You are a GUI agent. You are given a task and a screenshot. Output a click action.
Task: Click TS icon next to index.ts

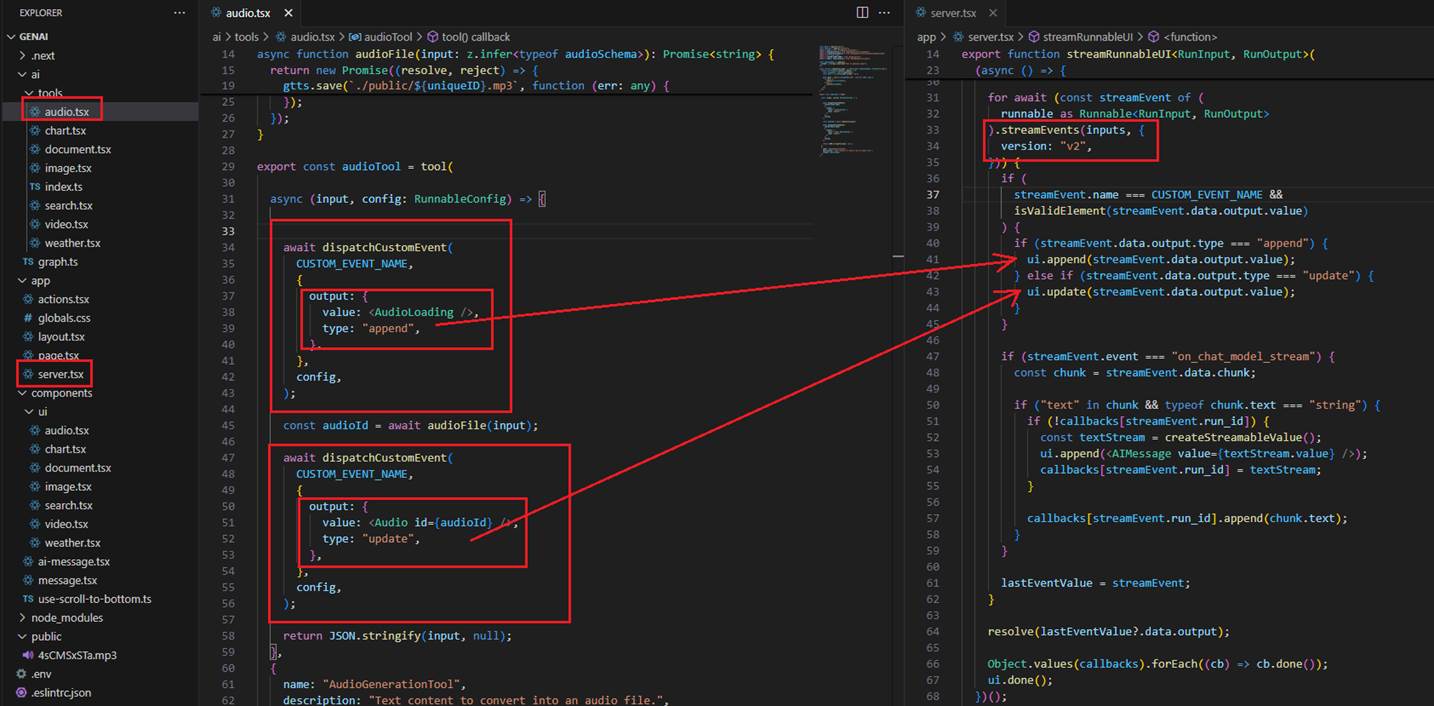click(35, 187)
